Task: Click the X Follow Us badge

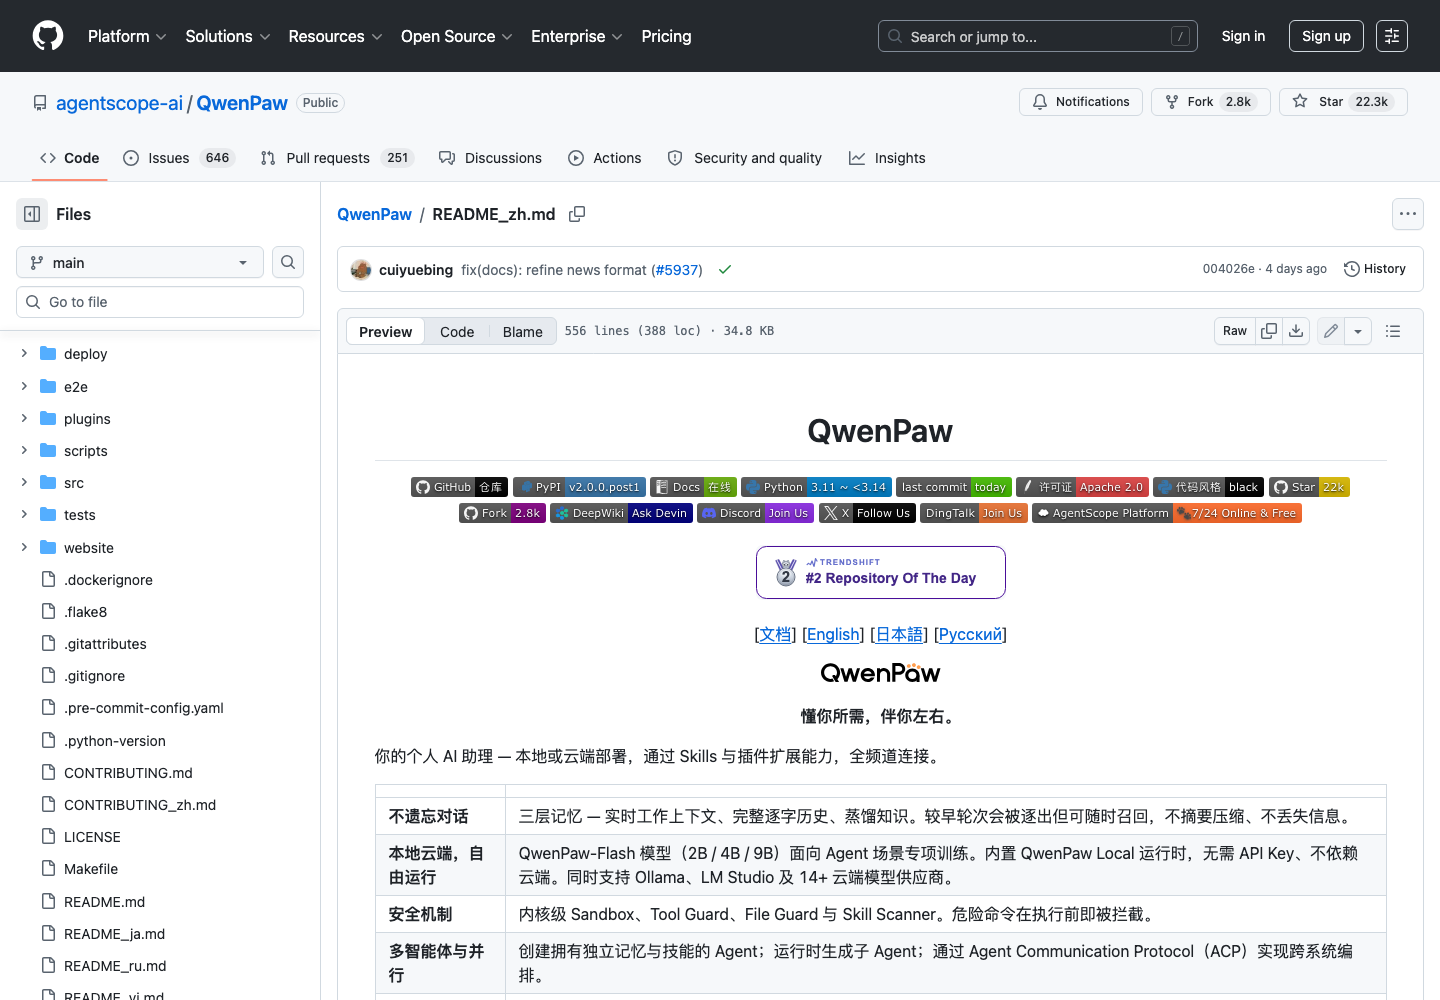Action: pos(868,513)
